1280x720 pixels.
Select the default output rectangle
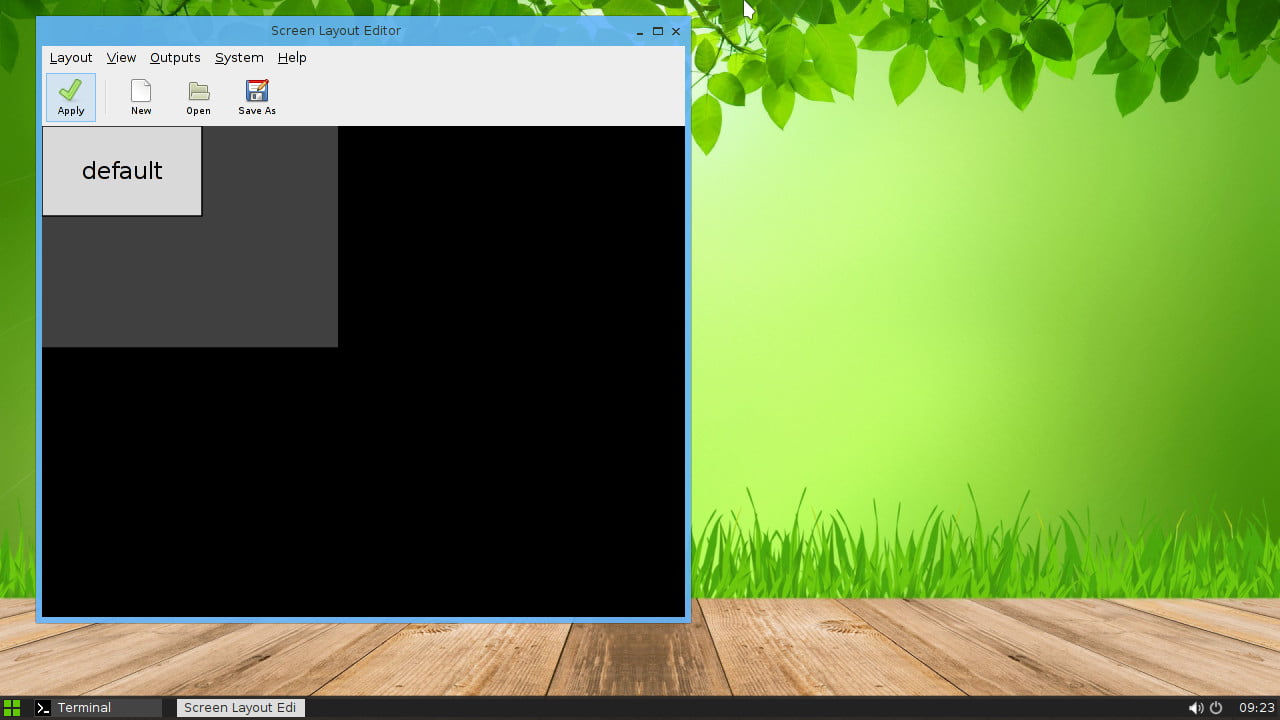tap(122, 171)
